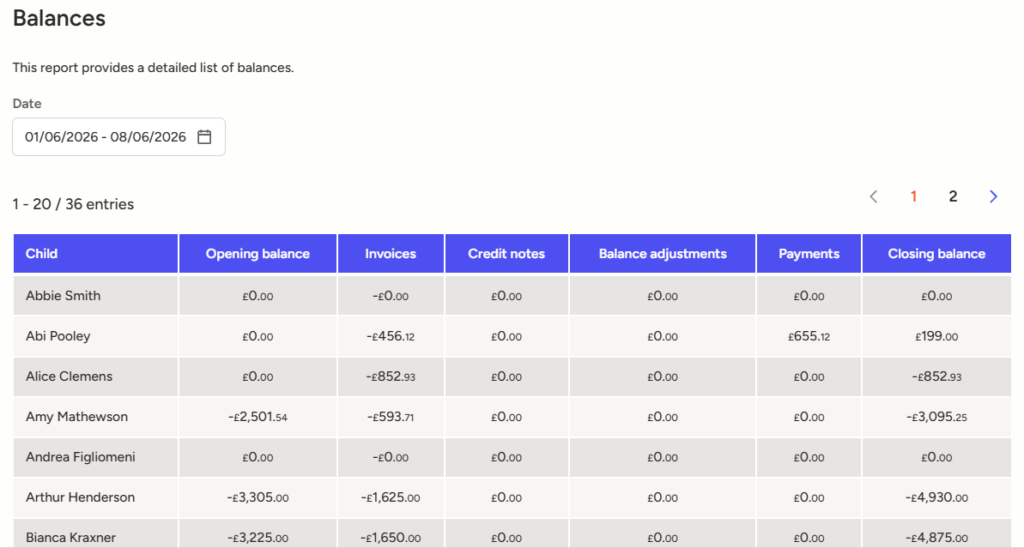Click Arthur Henderson's invoices value -£1,625.00
The width and height of the screenshot is (1024, 548).
coord(391,498)
